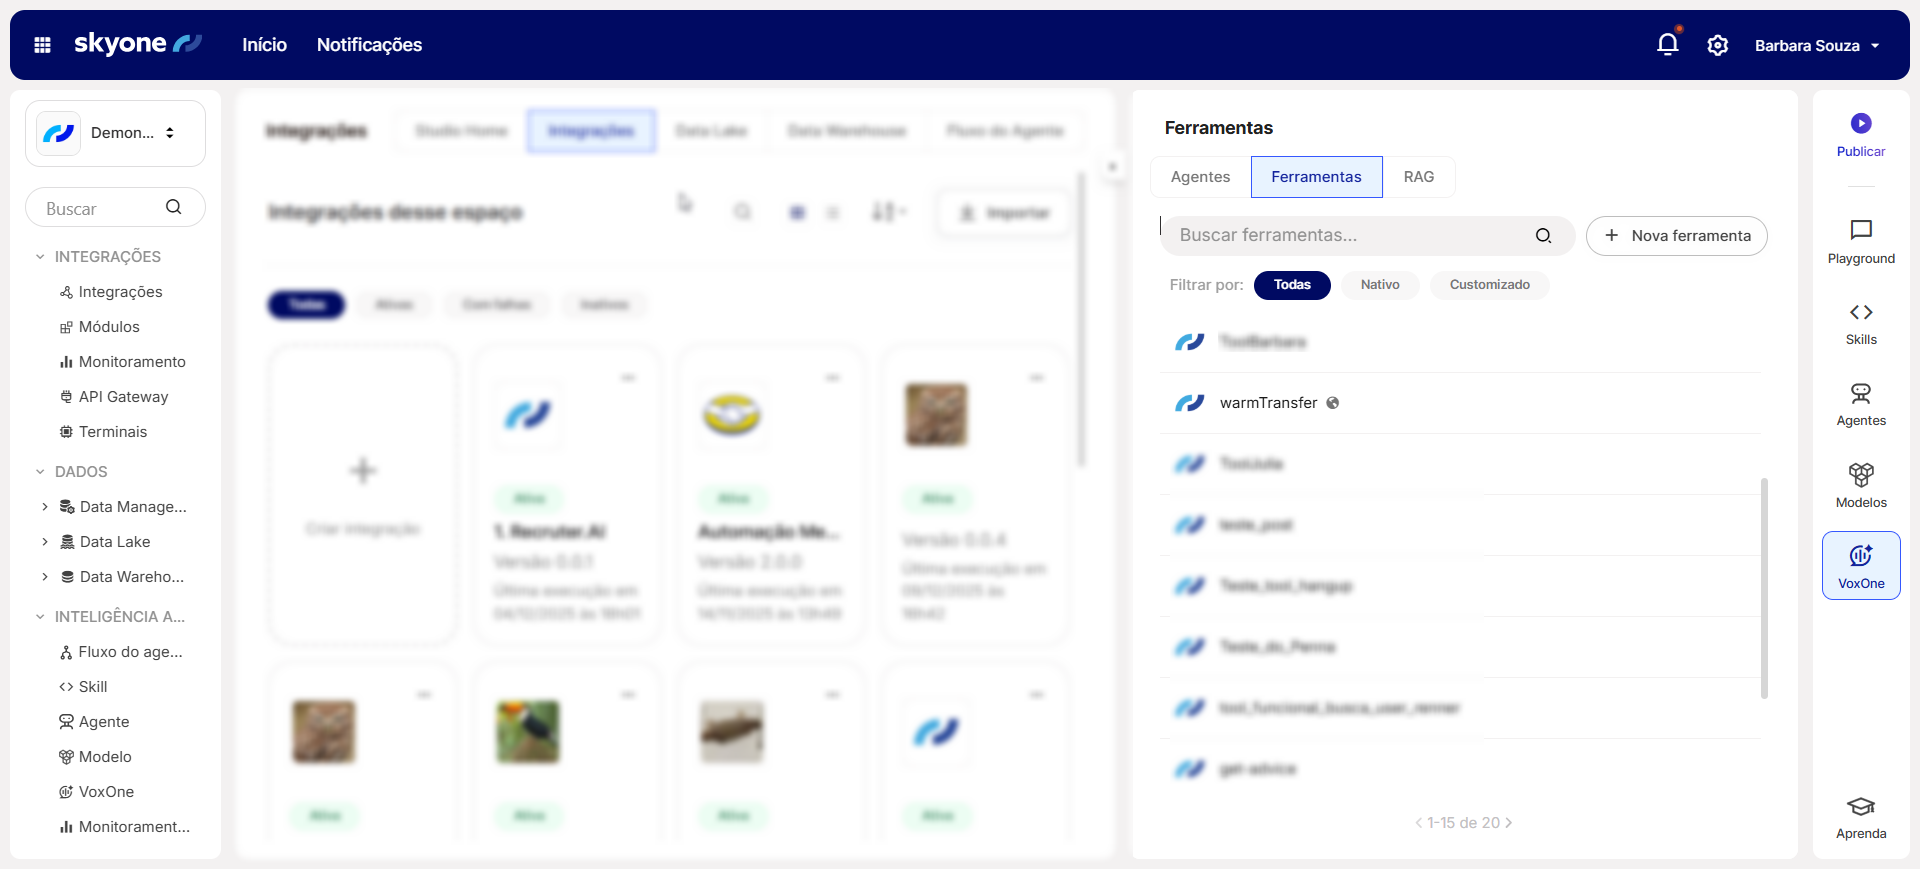Open Barbara Souza user dropdown
Screen dimensions: 1920x869
pos(1816,46)
